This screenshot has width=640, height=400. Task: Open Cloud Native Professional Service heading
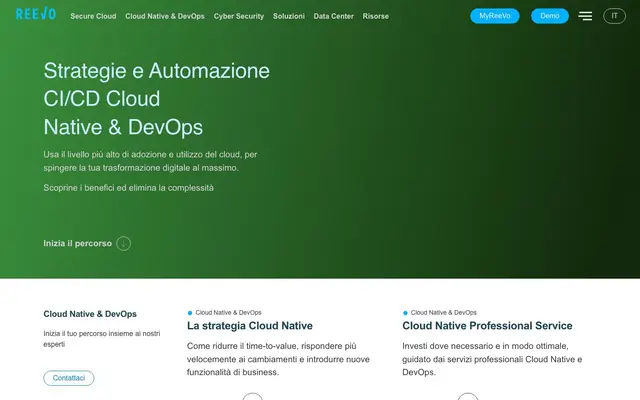click(487, 326)
